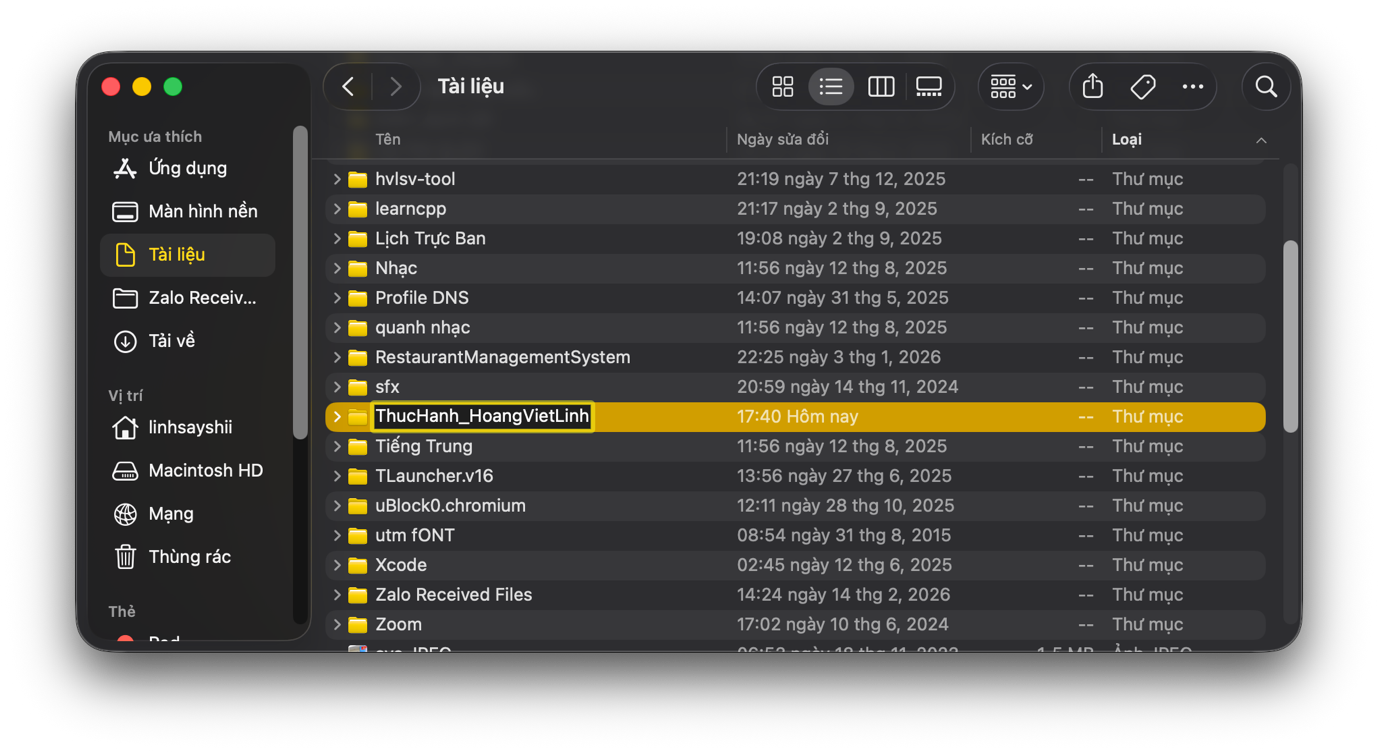Image resolution: width=1378 pixels, height=752 pixels.
Task: Switch to icon grid view
Action: pyautogui.click(x=783, y=87)
